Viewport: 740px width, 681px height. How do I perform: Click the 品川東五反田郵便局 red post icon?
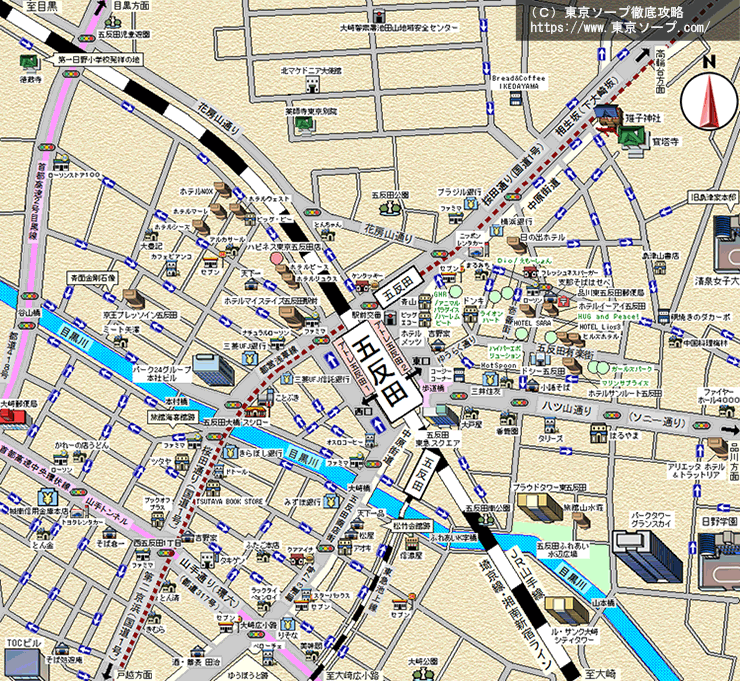point(563,302)
